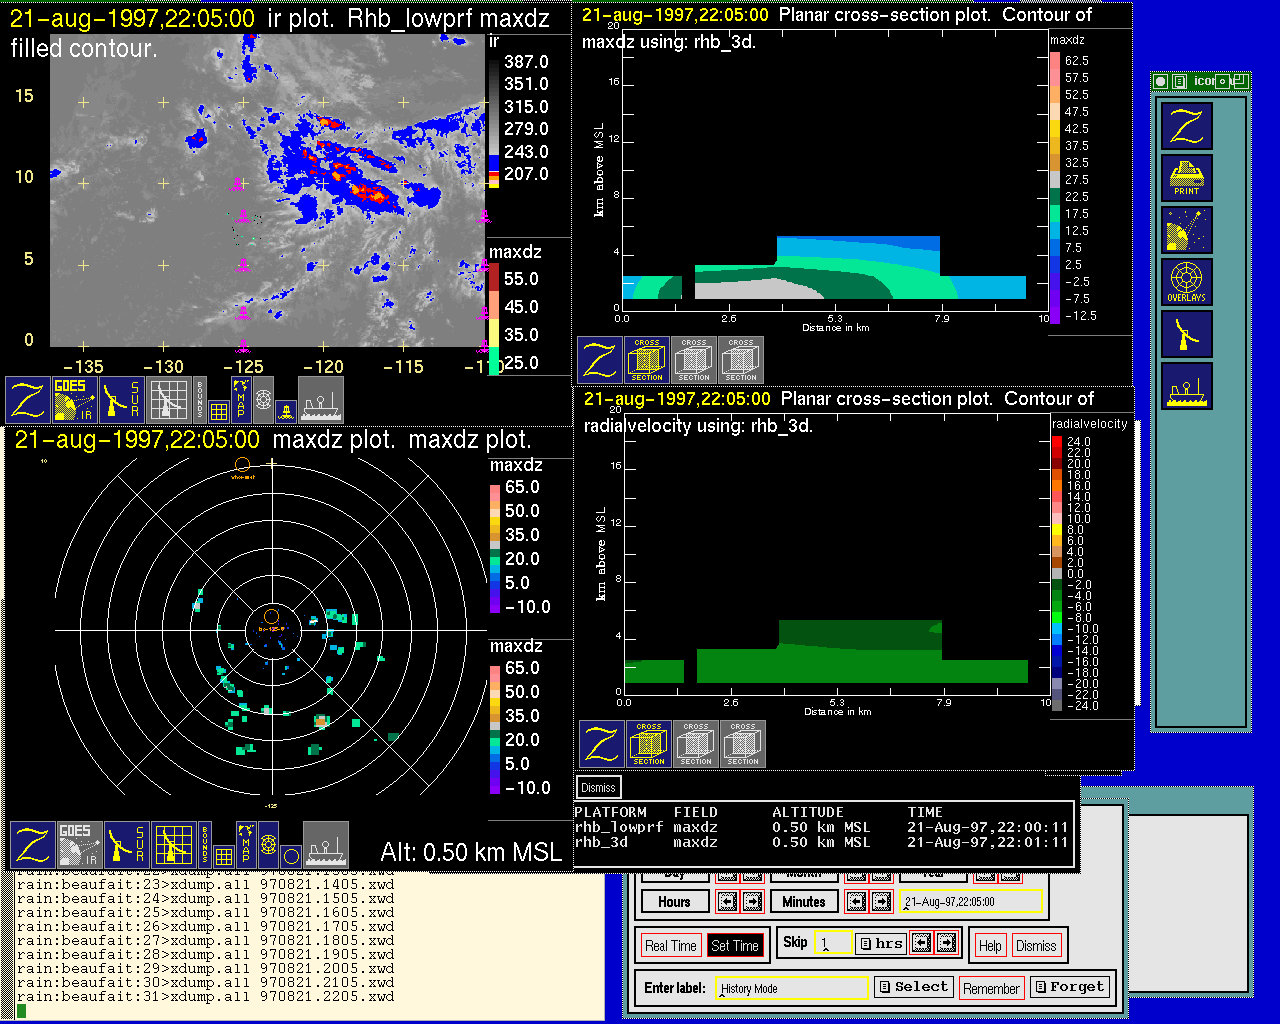Open the OVERLAYS icon in the icon bar

coord(1186,282)
